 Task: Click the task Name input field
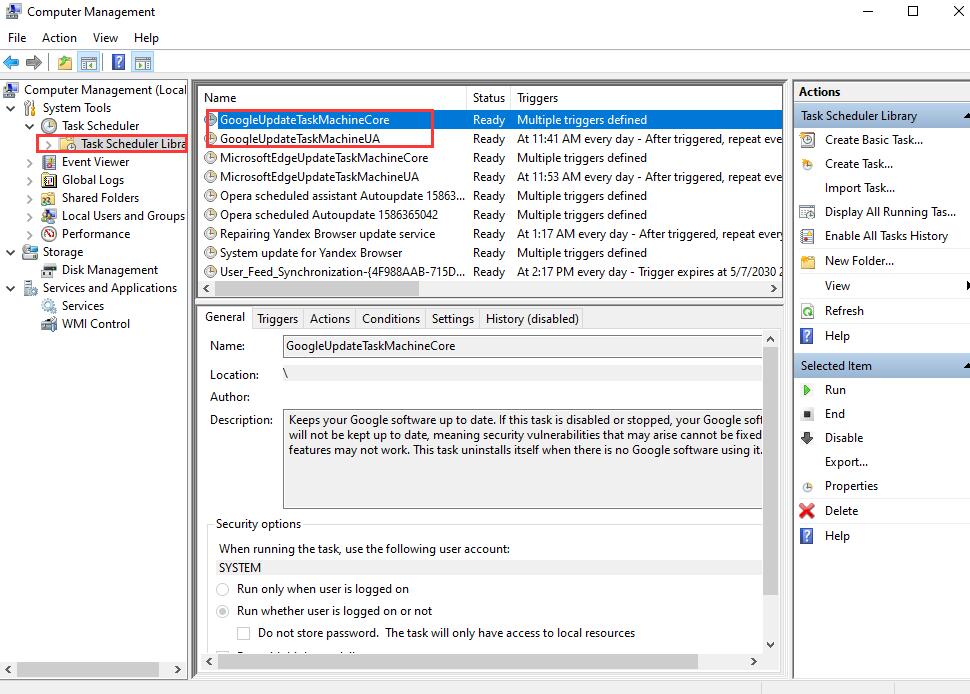click(x=522, y=346)
